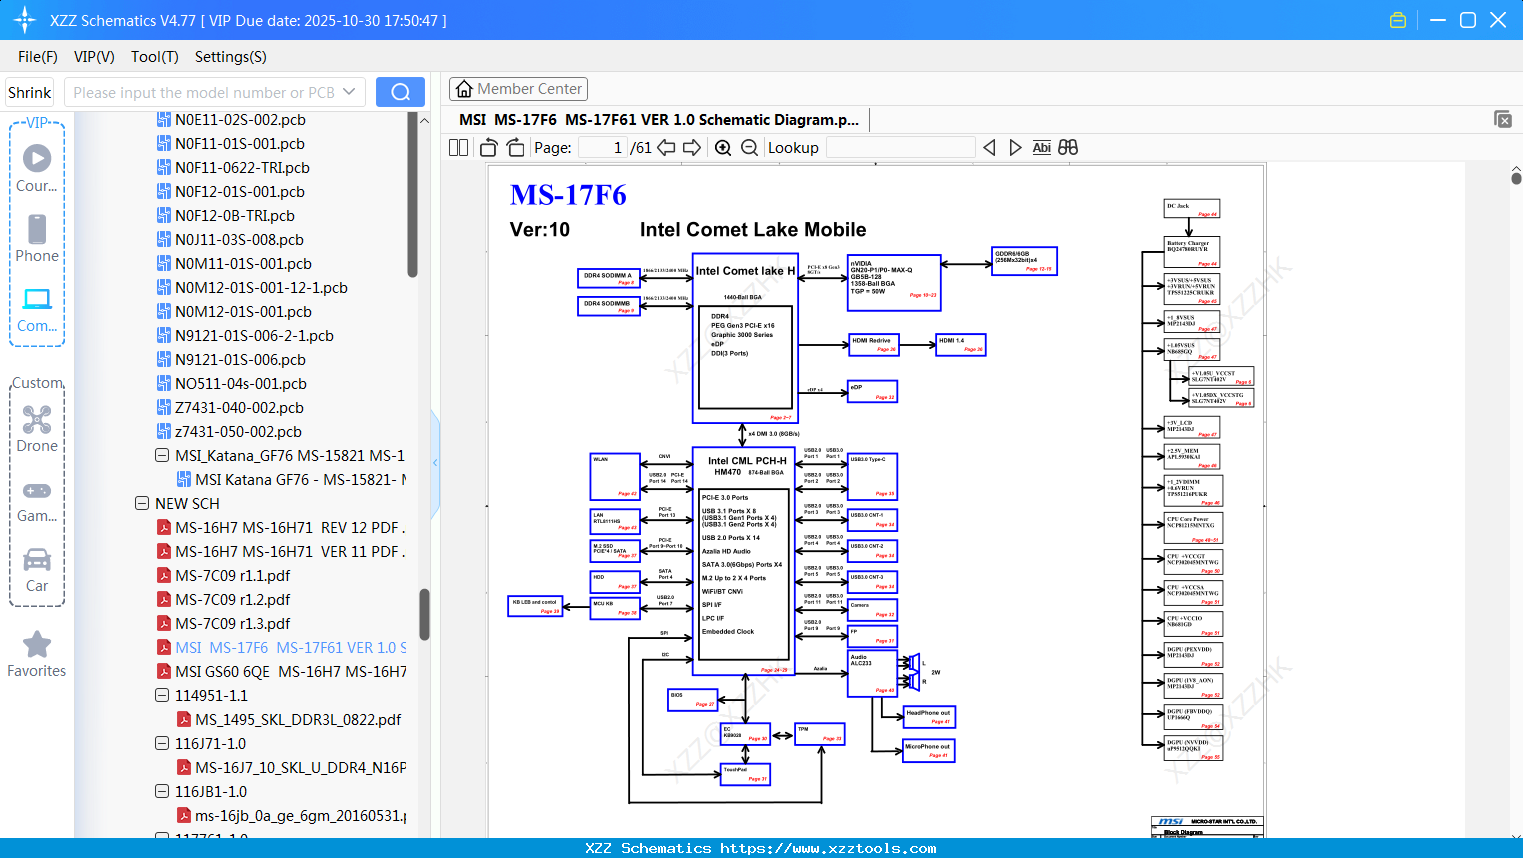Open MS-7C09 r1.3.pdf

coord(233,624)
